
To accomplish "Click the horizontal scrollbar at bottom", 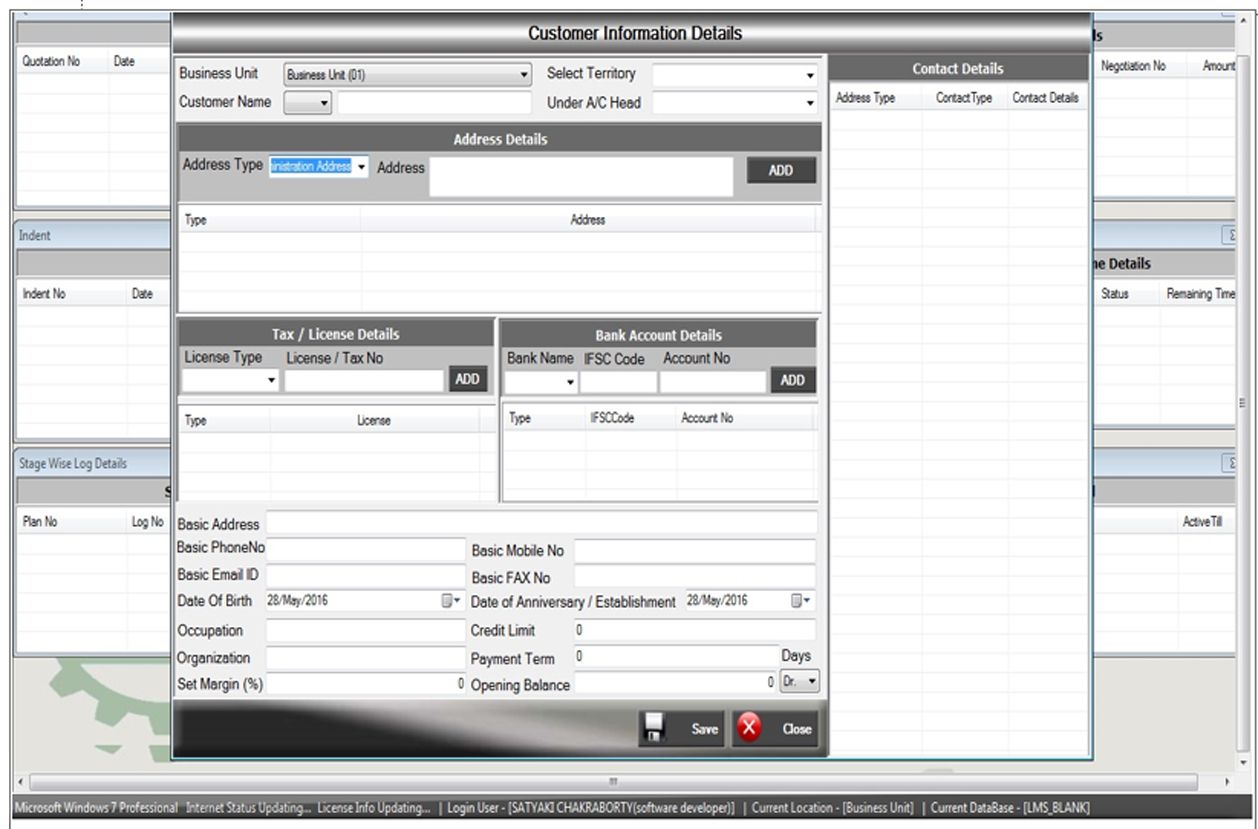I will tap(614, 780).
